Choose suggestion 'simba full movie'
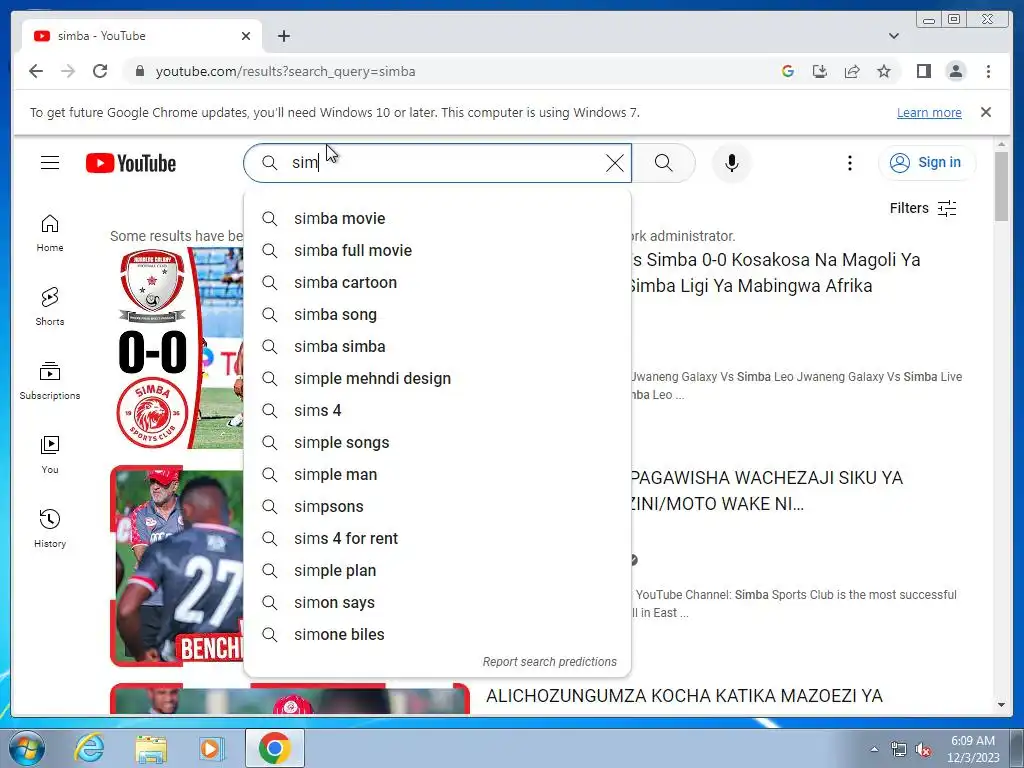The height and width of the screenshot is (768, 1024). click(437, 250)
